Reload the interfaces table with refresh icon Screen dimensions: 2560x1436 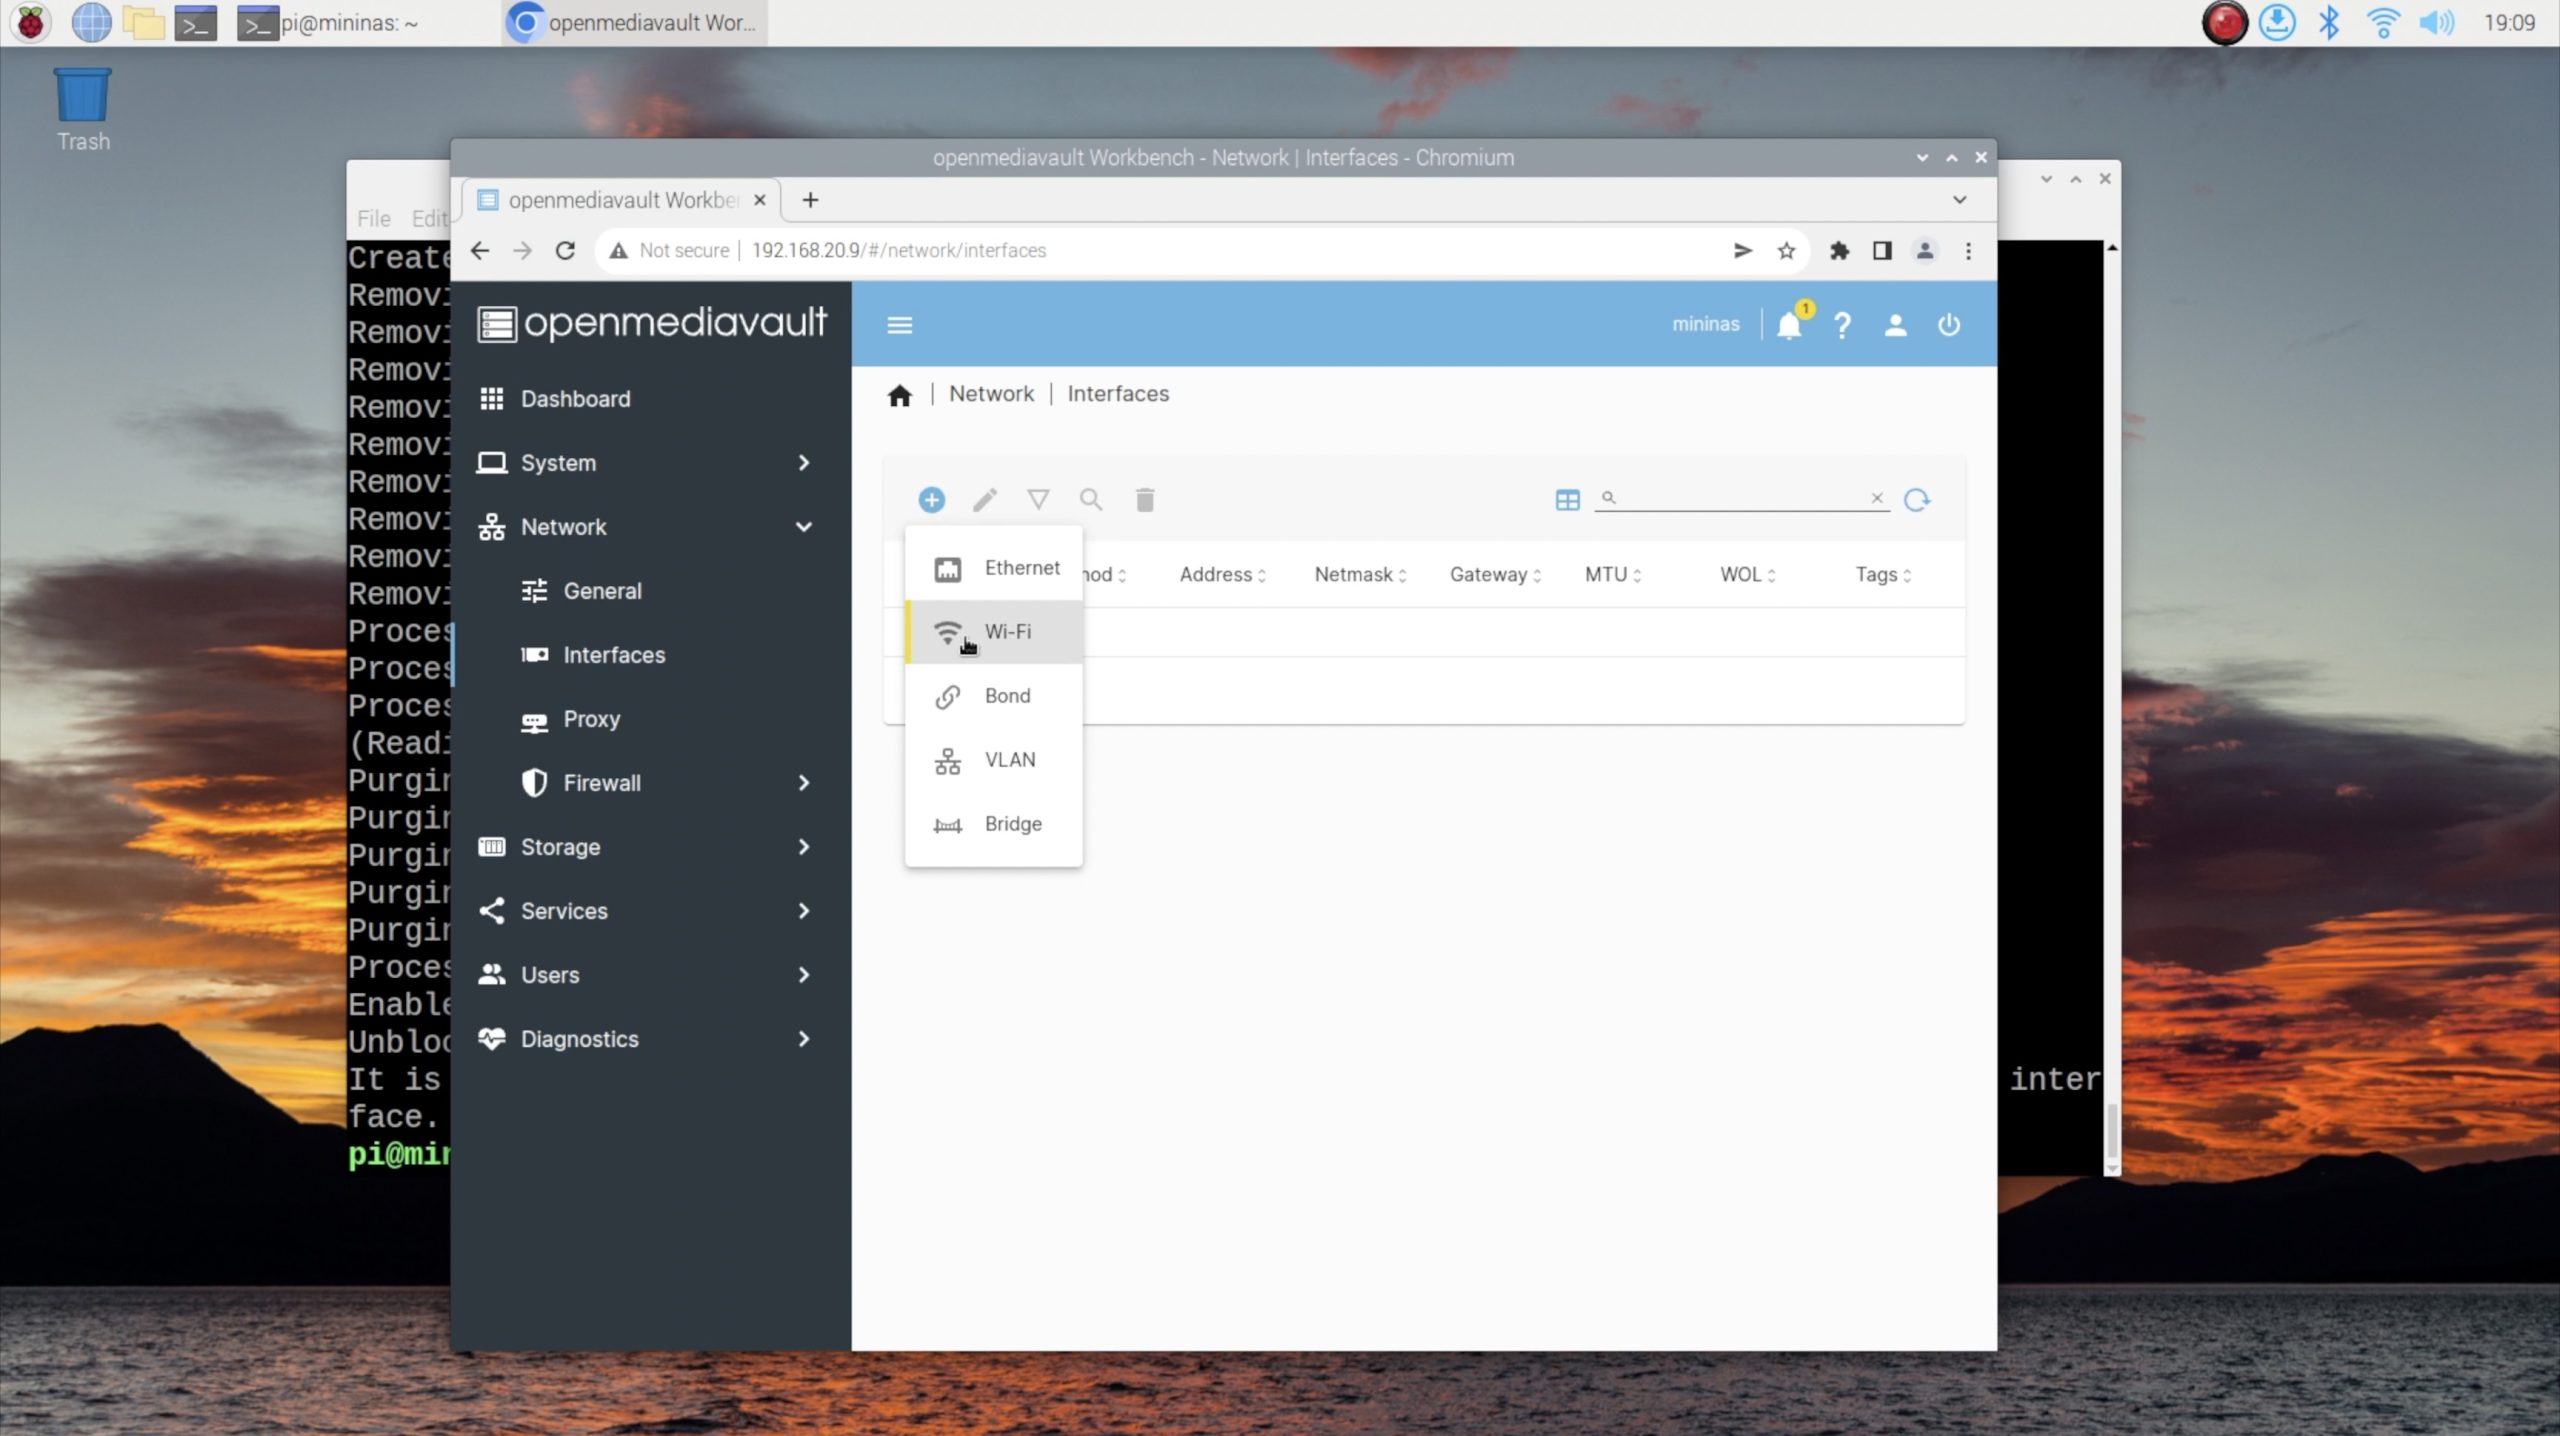point(1916,500)
